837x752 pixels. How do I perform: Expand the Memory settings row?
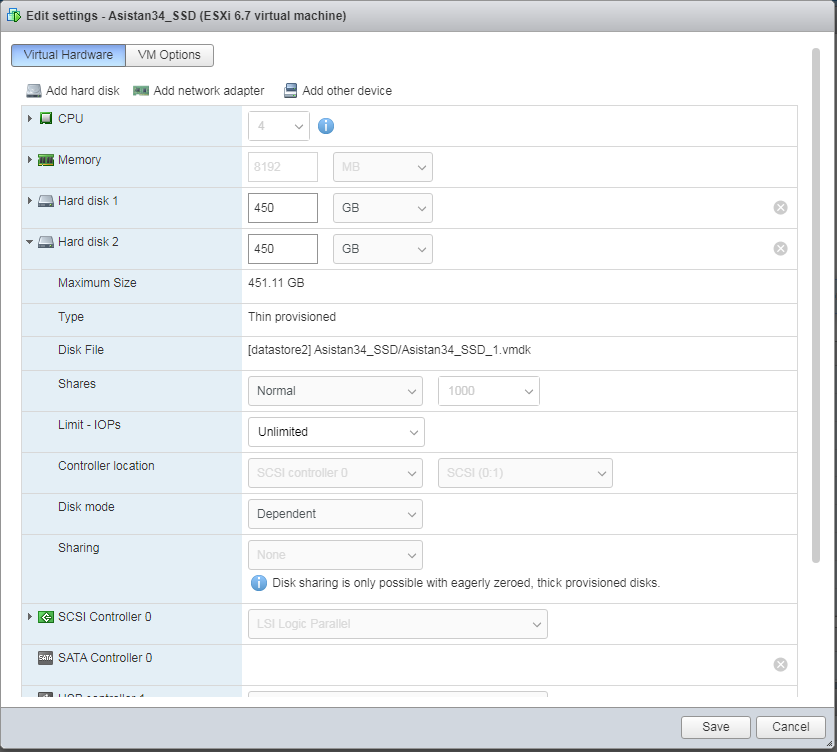30,160
